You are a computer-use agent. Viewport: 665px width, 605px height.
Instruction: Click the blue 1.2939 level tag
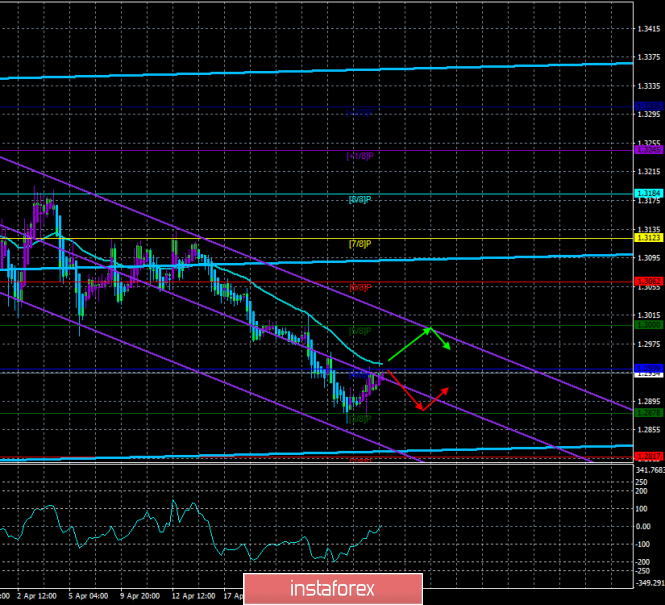[648, 368]
